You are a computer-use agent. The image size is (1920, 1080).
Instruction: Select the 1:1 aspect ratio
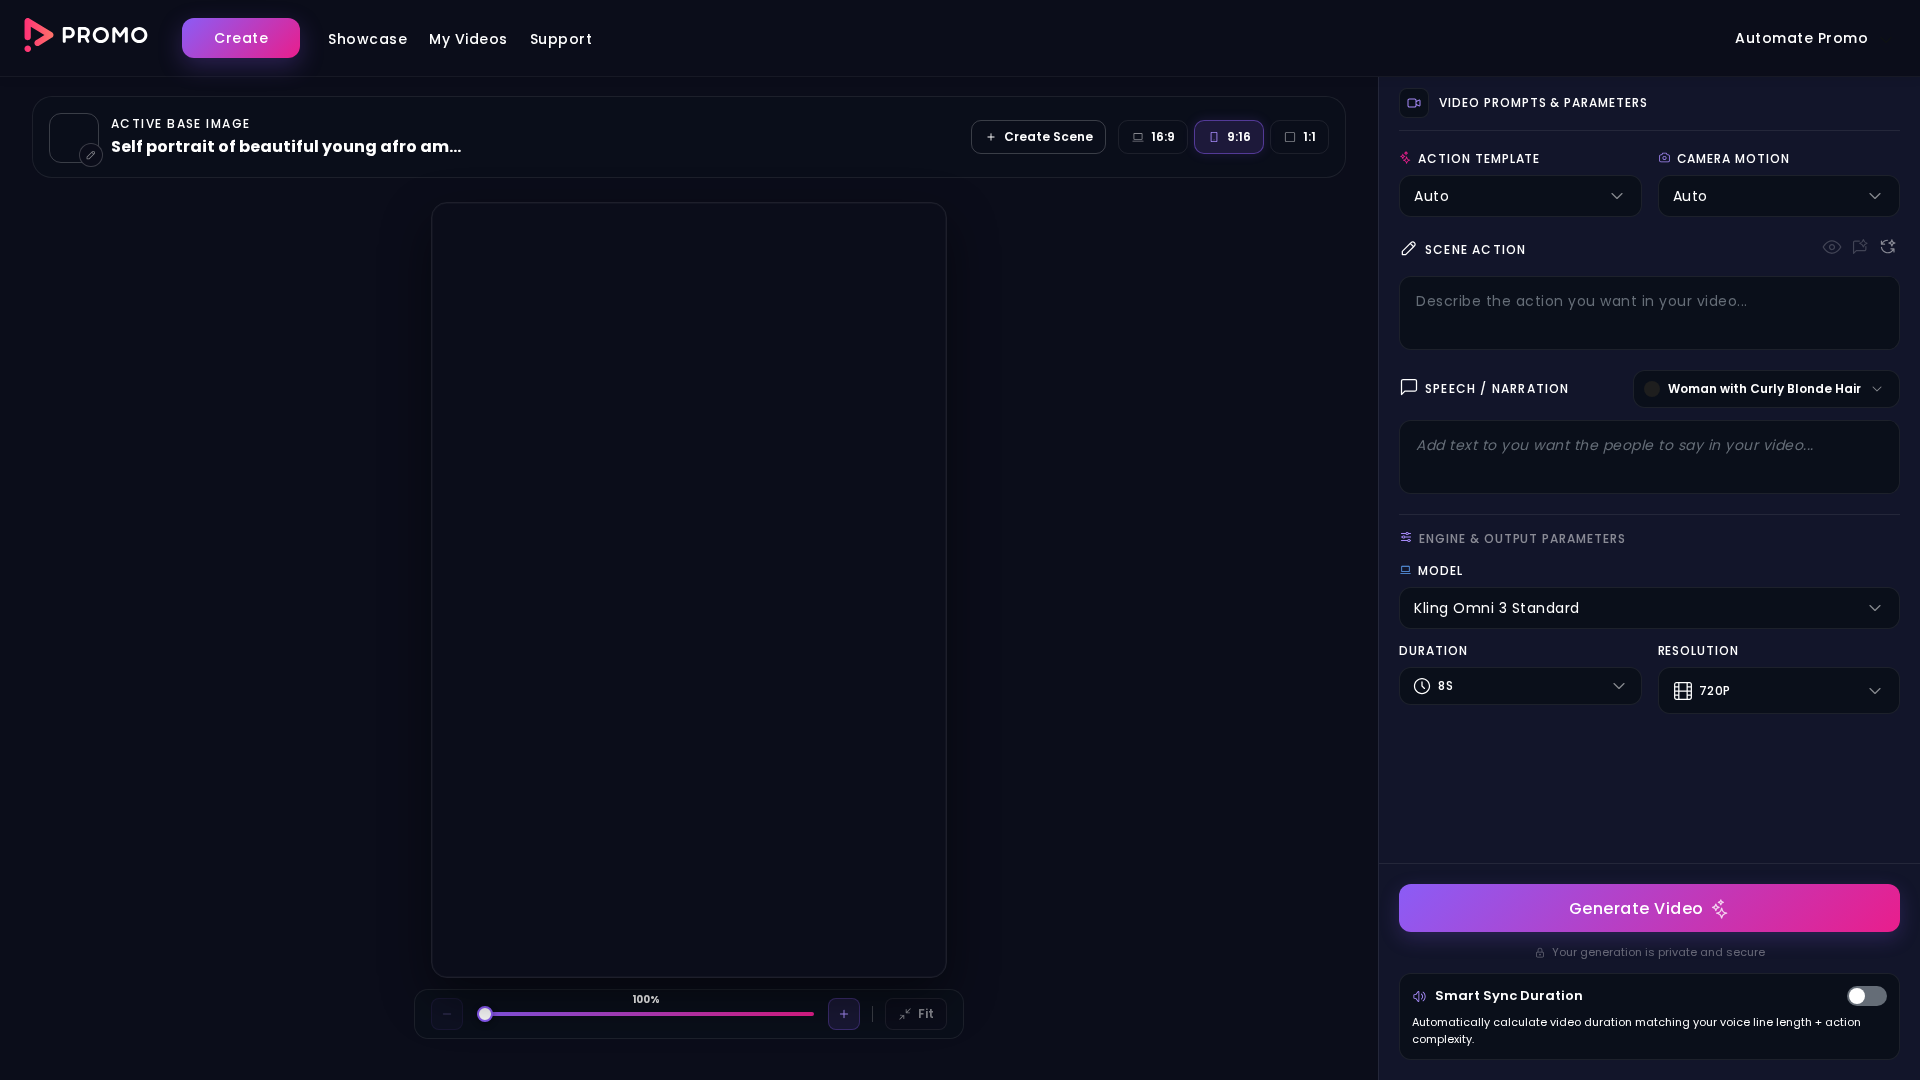[1300, 137]
